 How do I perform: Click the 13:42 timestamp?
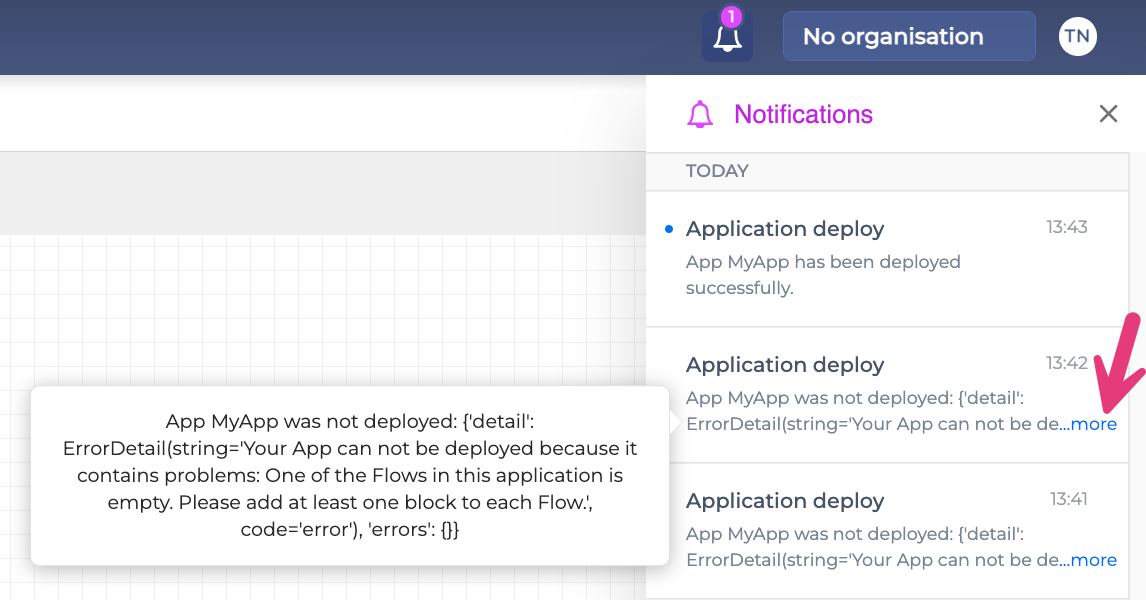tap(1066, 363)
